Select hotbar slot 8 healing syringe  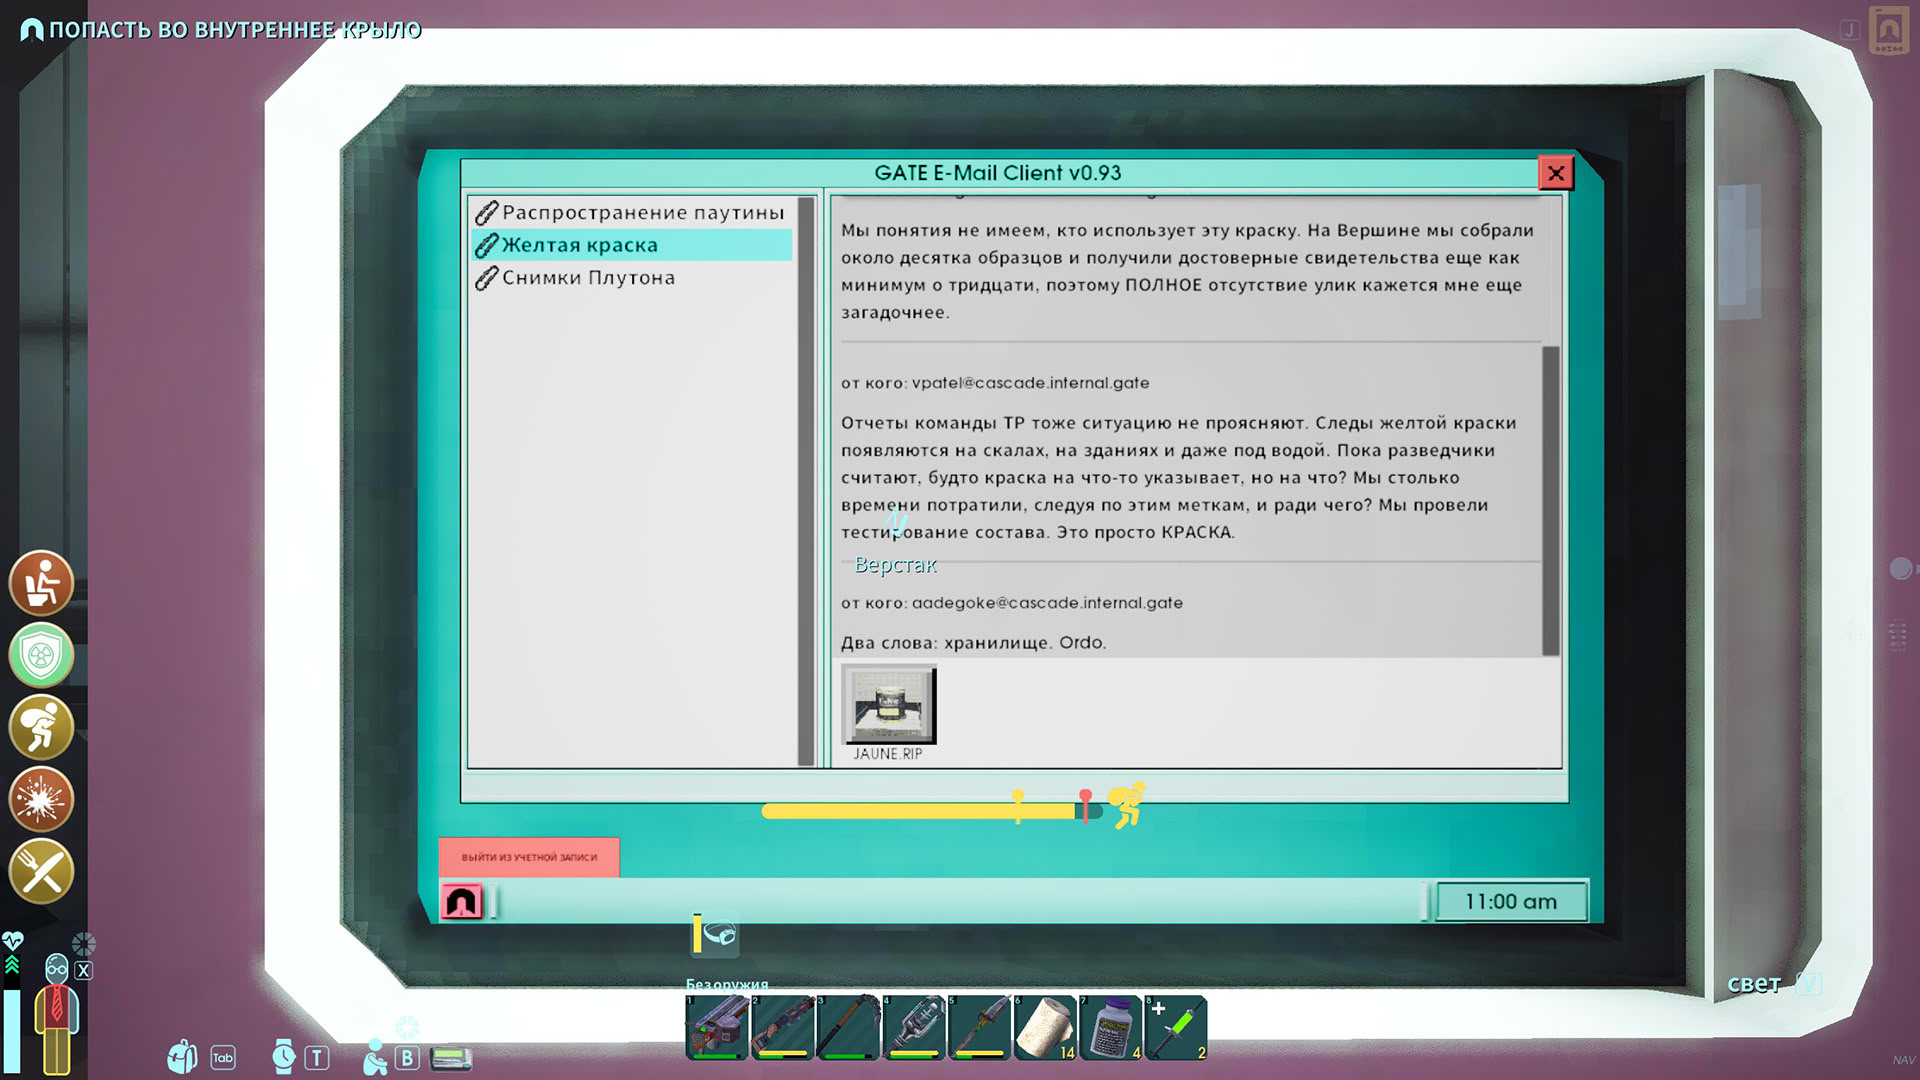point(1176,1027)
